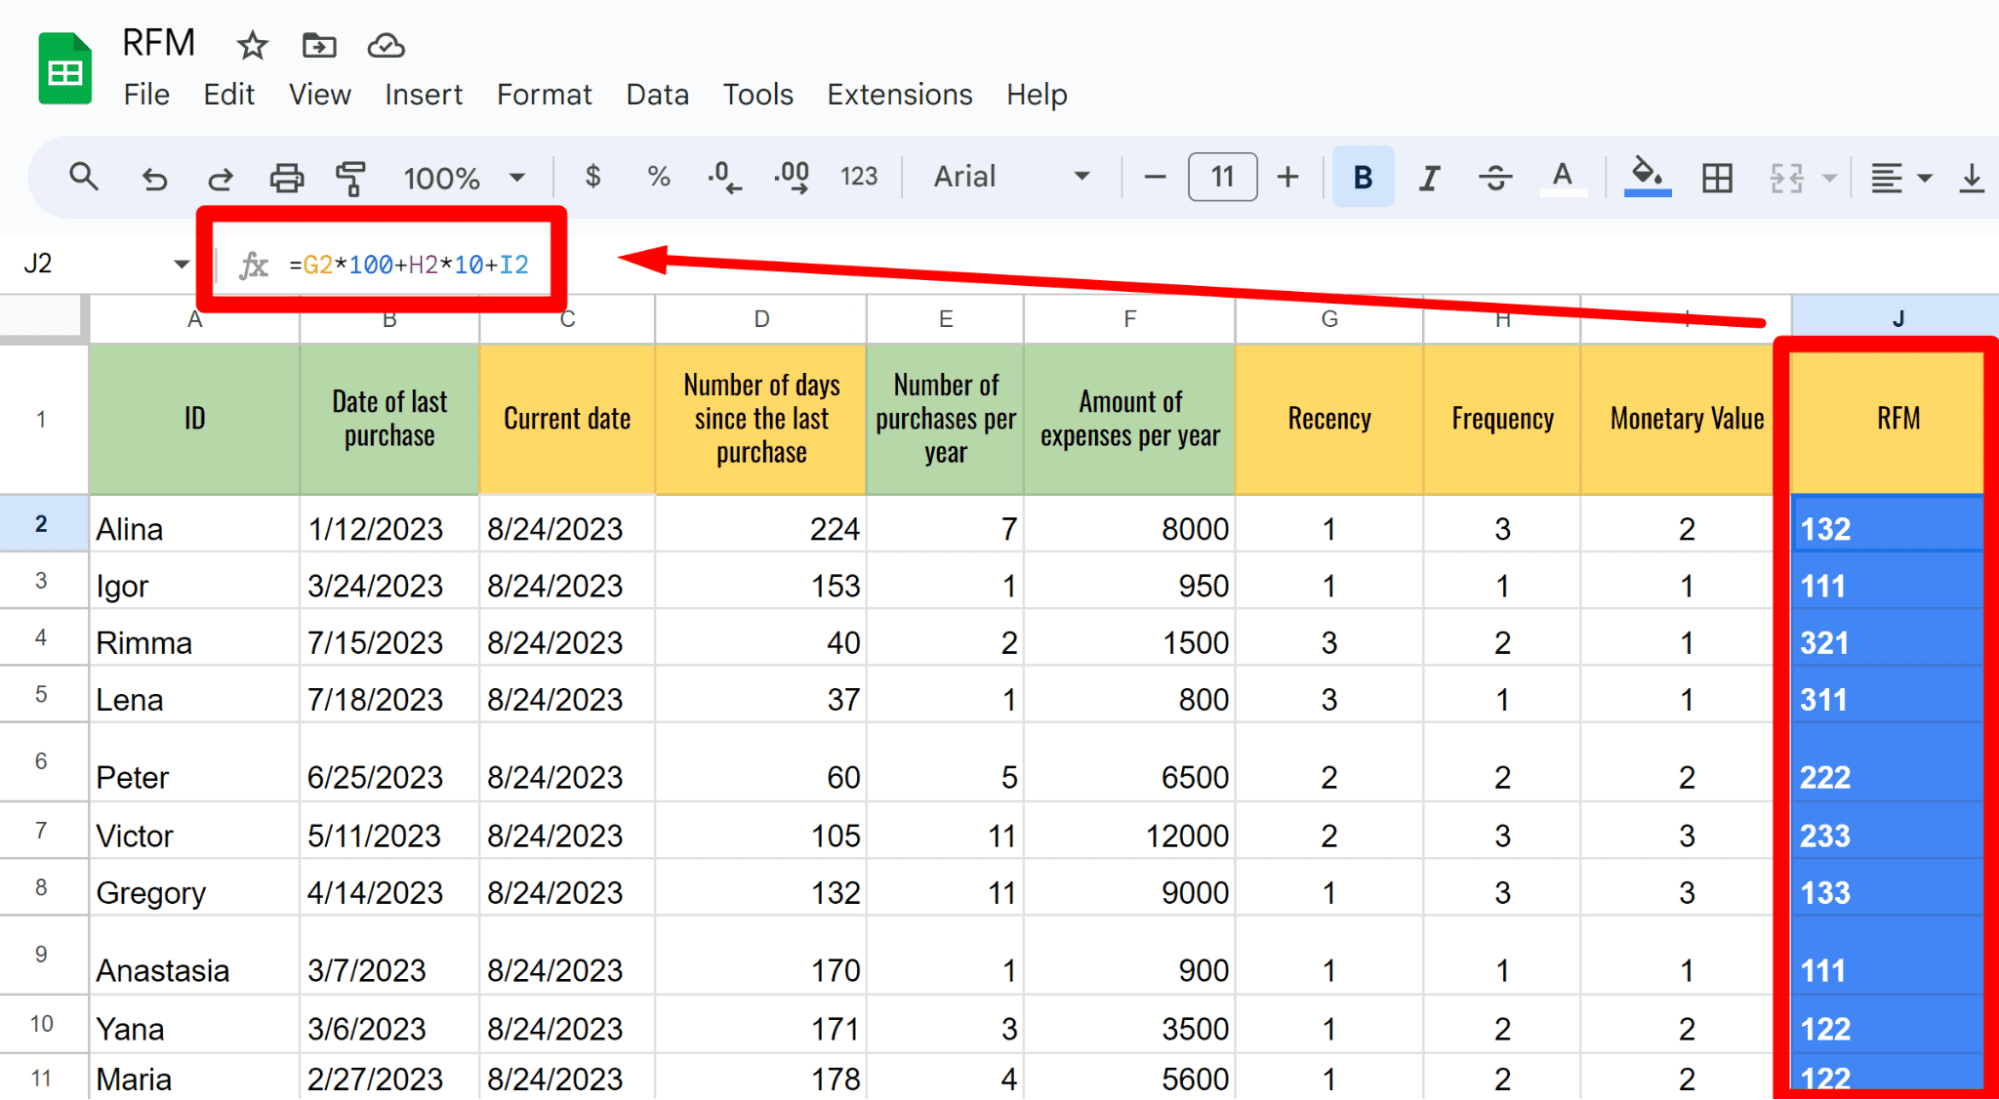Open the Extensions menu
Viewport: 1999px width, 1100px height.
tap(898, 94)
